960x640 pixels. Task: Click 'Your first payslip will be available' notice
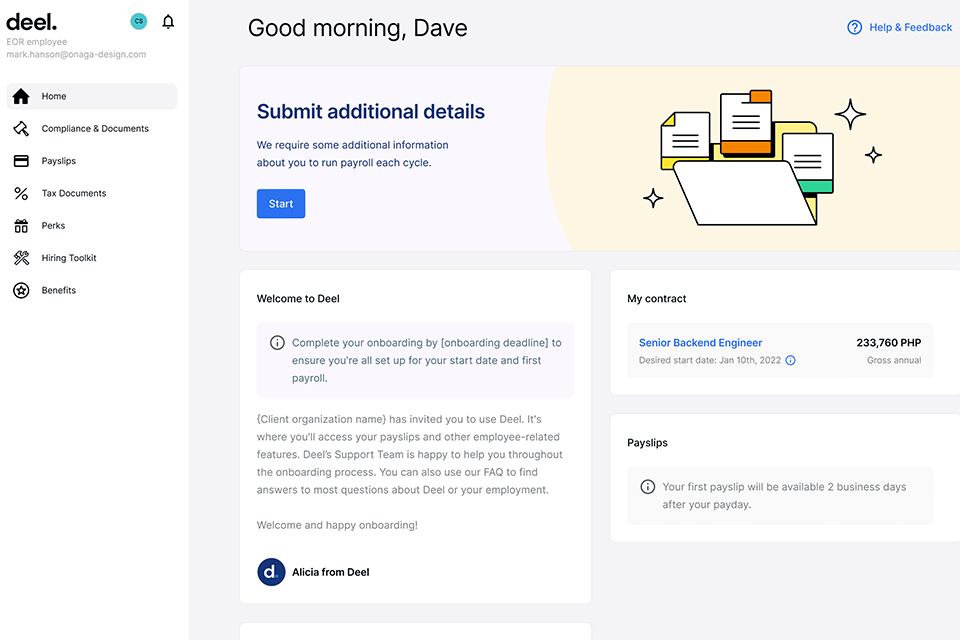784,495
